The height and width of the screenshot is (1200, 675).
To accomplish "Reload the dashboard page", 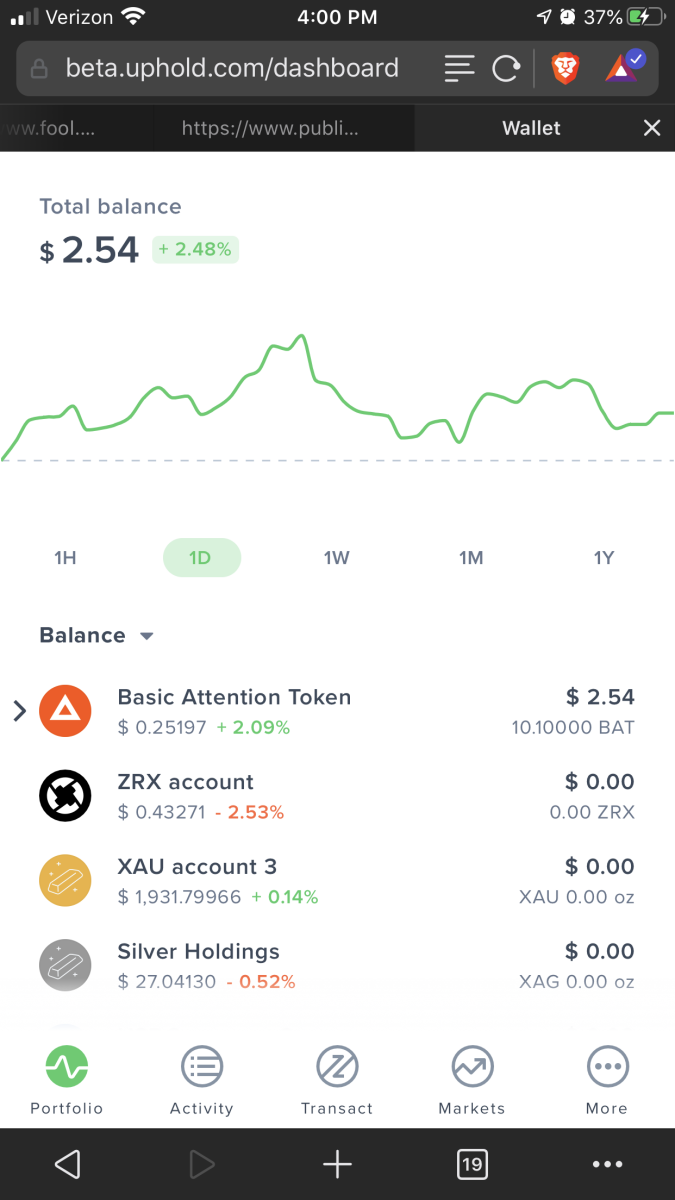I will point(505,68).
